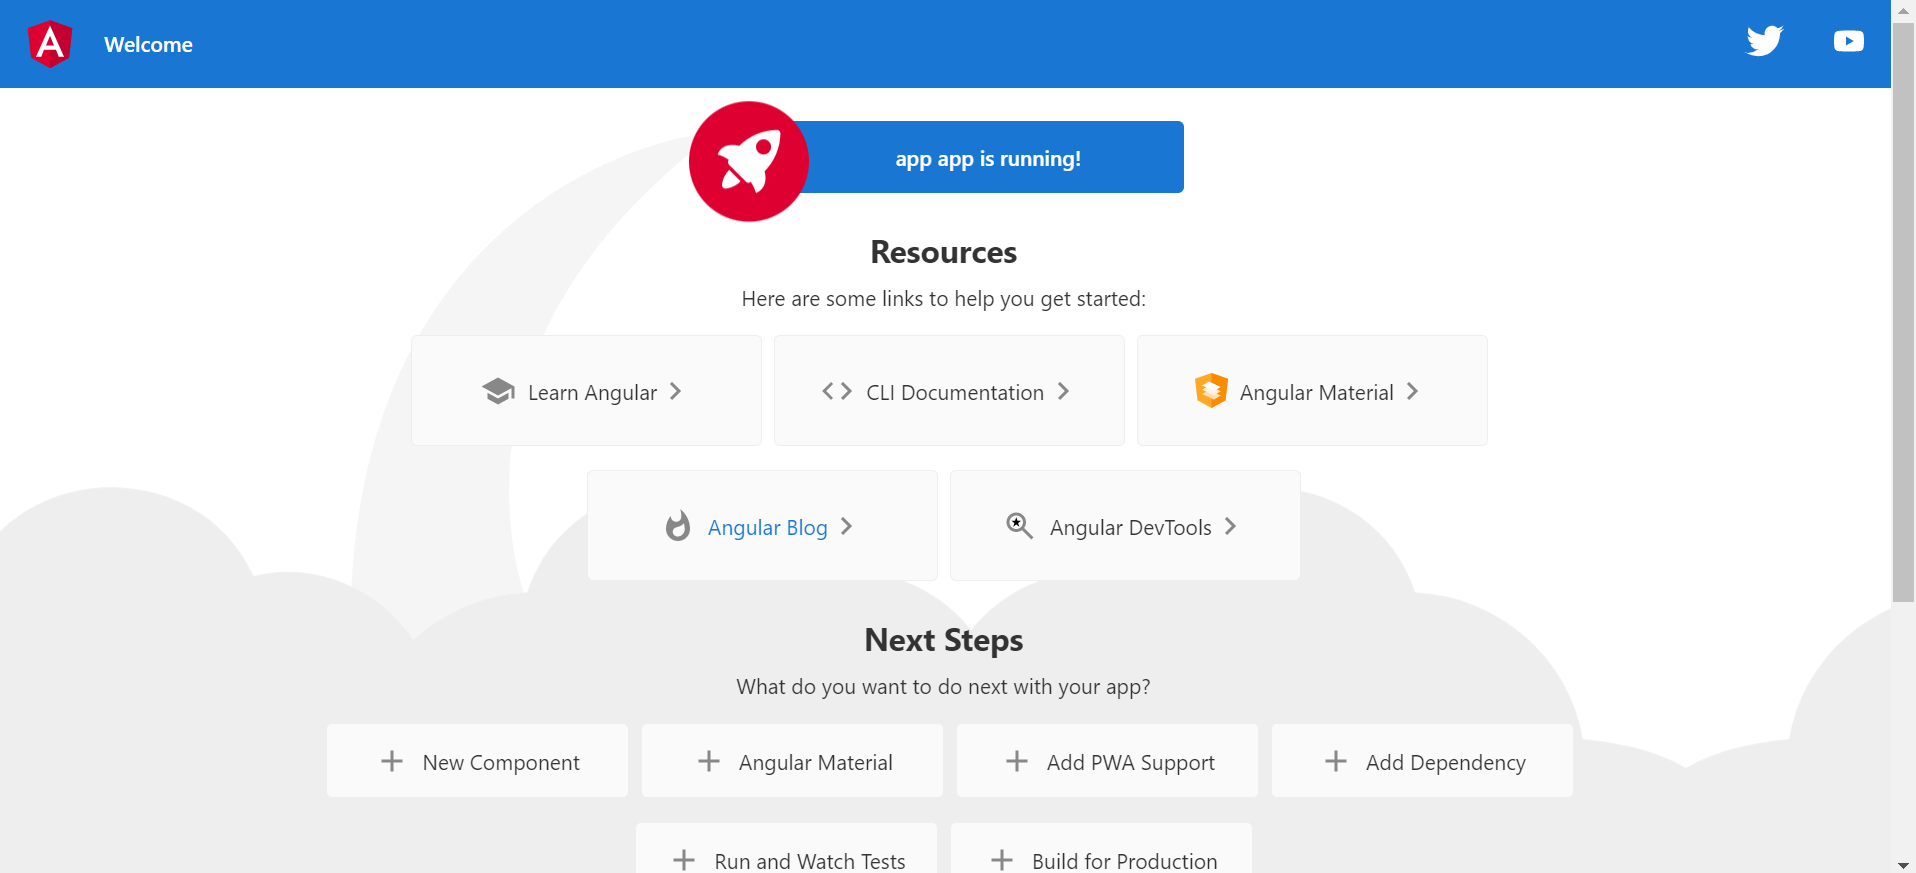Click the magnifier icon on Angular DevTools
The image size is (1916, 873).
[1019, 525]
